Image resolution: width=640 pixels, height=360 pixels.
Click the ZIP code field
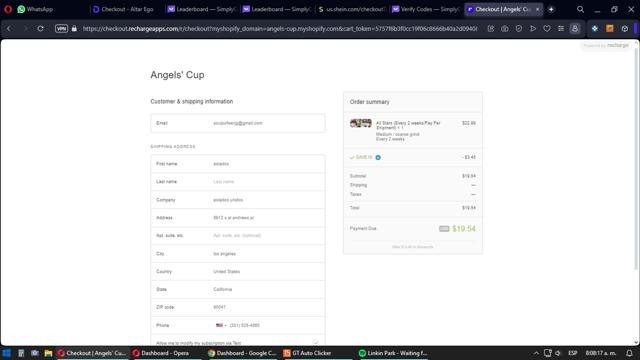(238, 307)
